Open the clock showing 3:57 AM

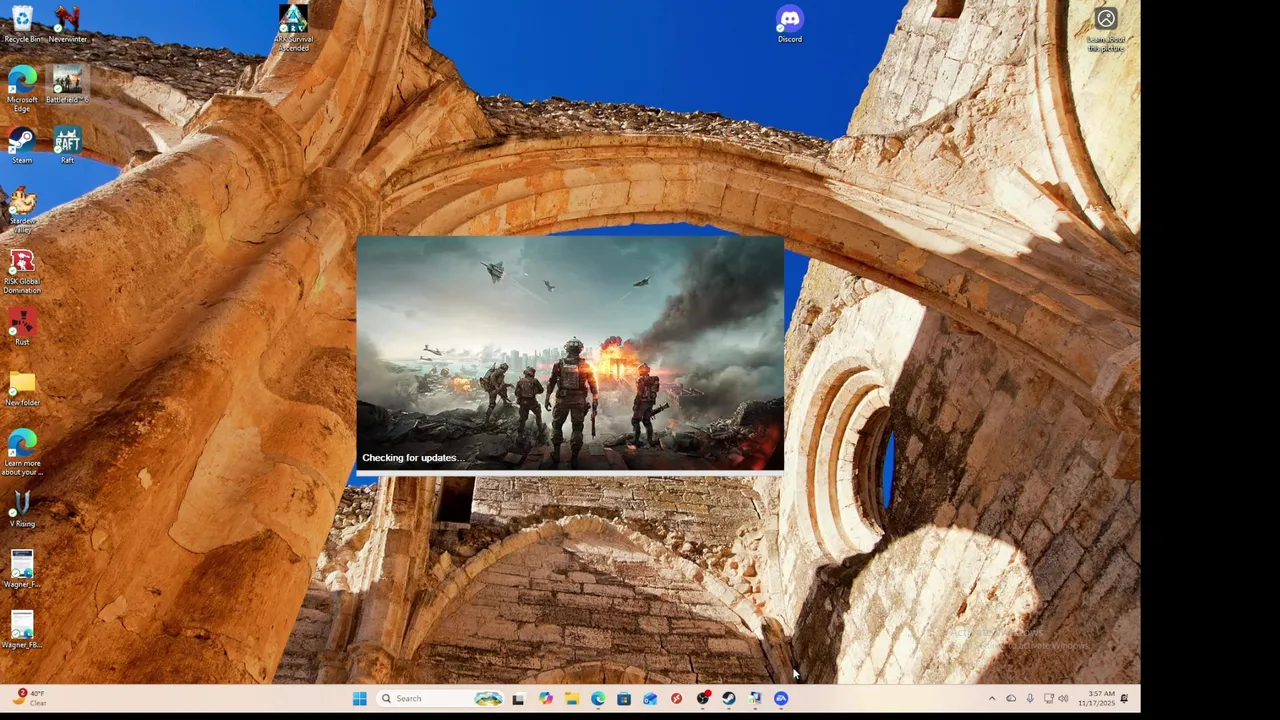(1096, 698)
